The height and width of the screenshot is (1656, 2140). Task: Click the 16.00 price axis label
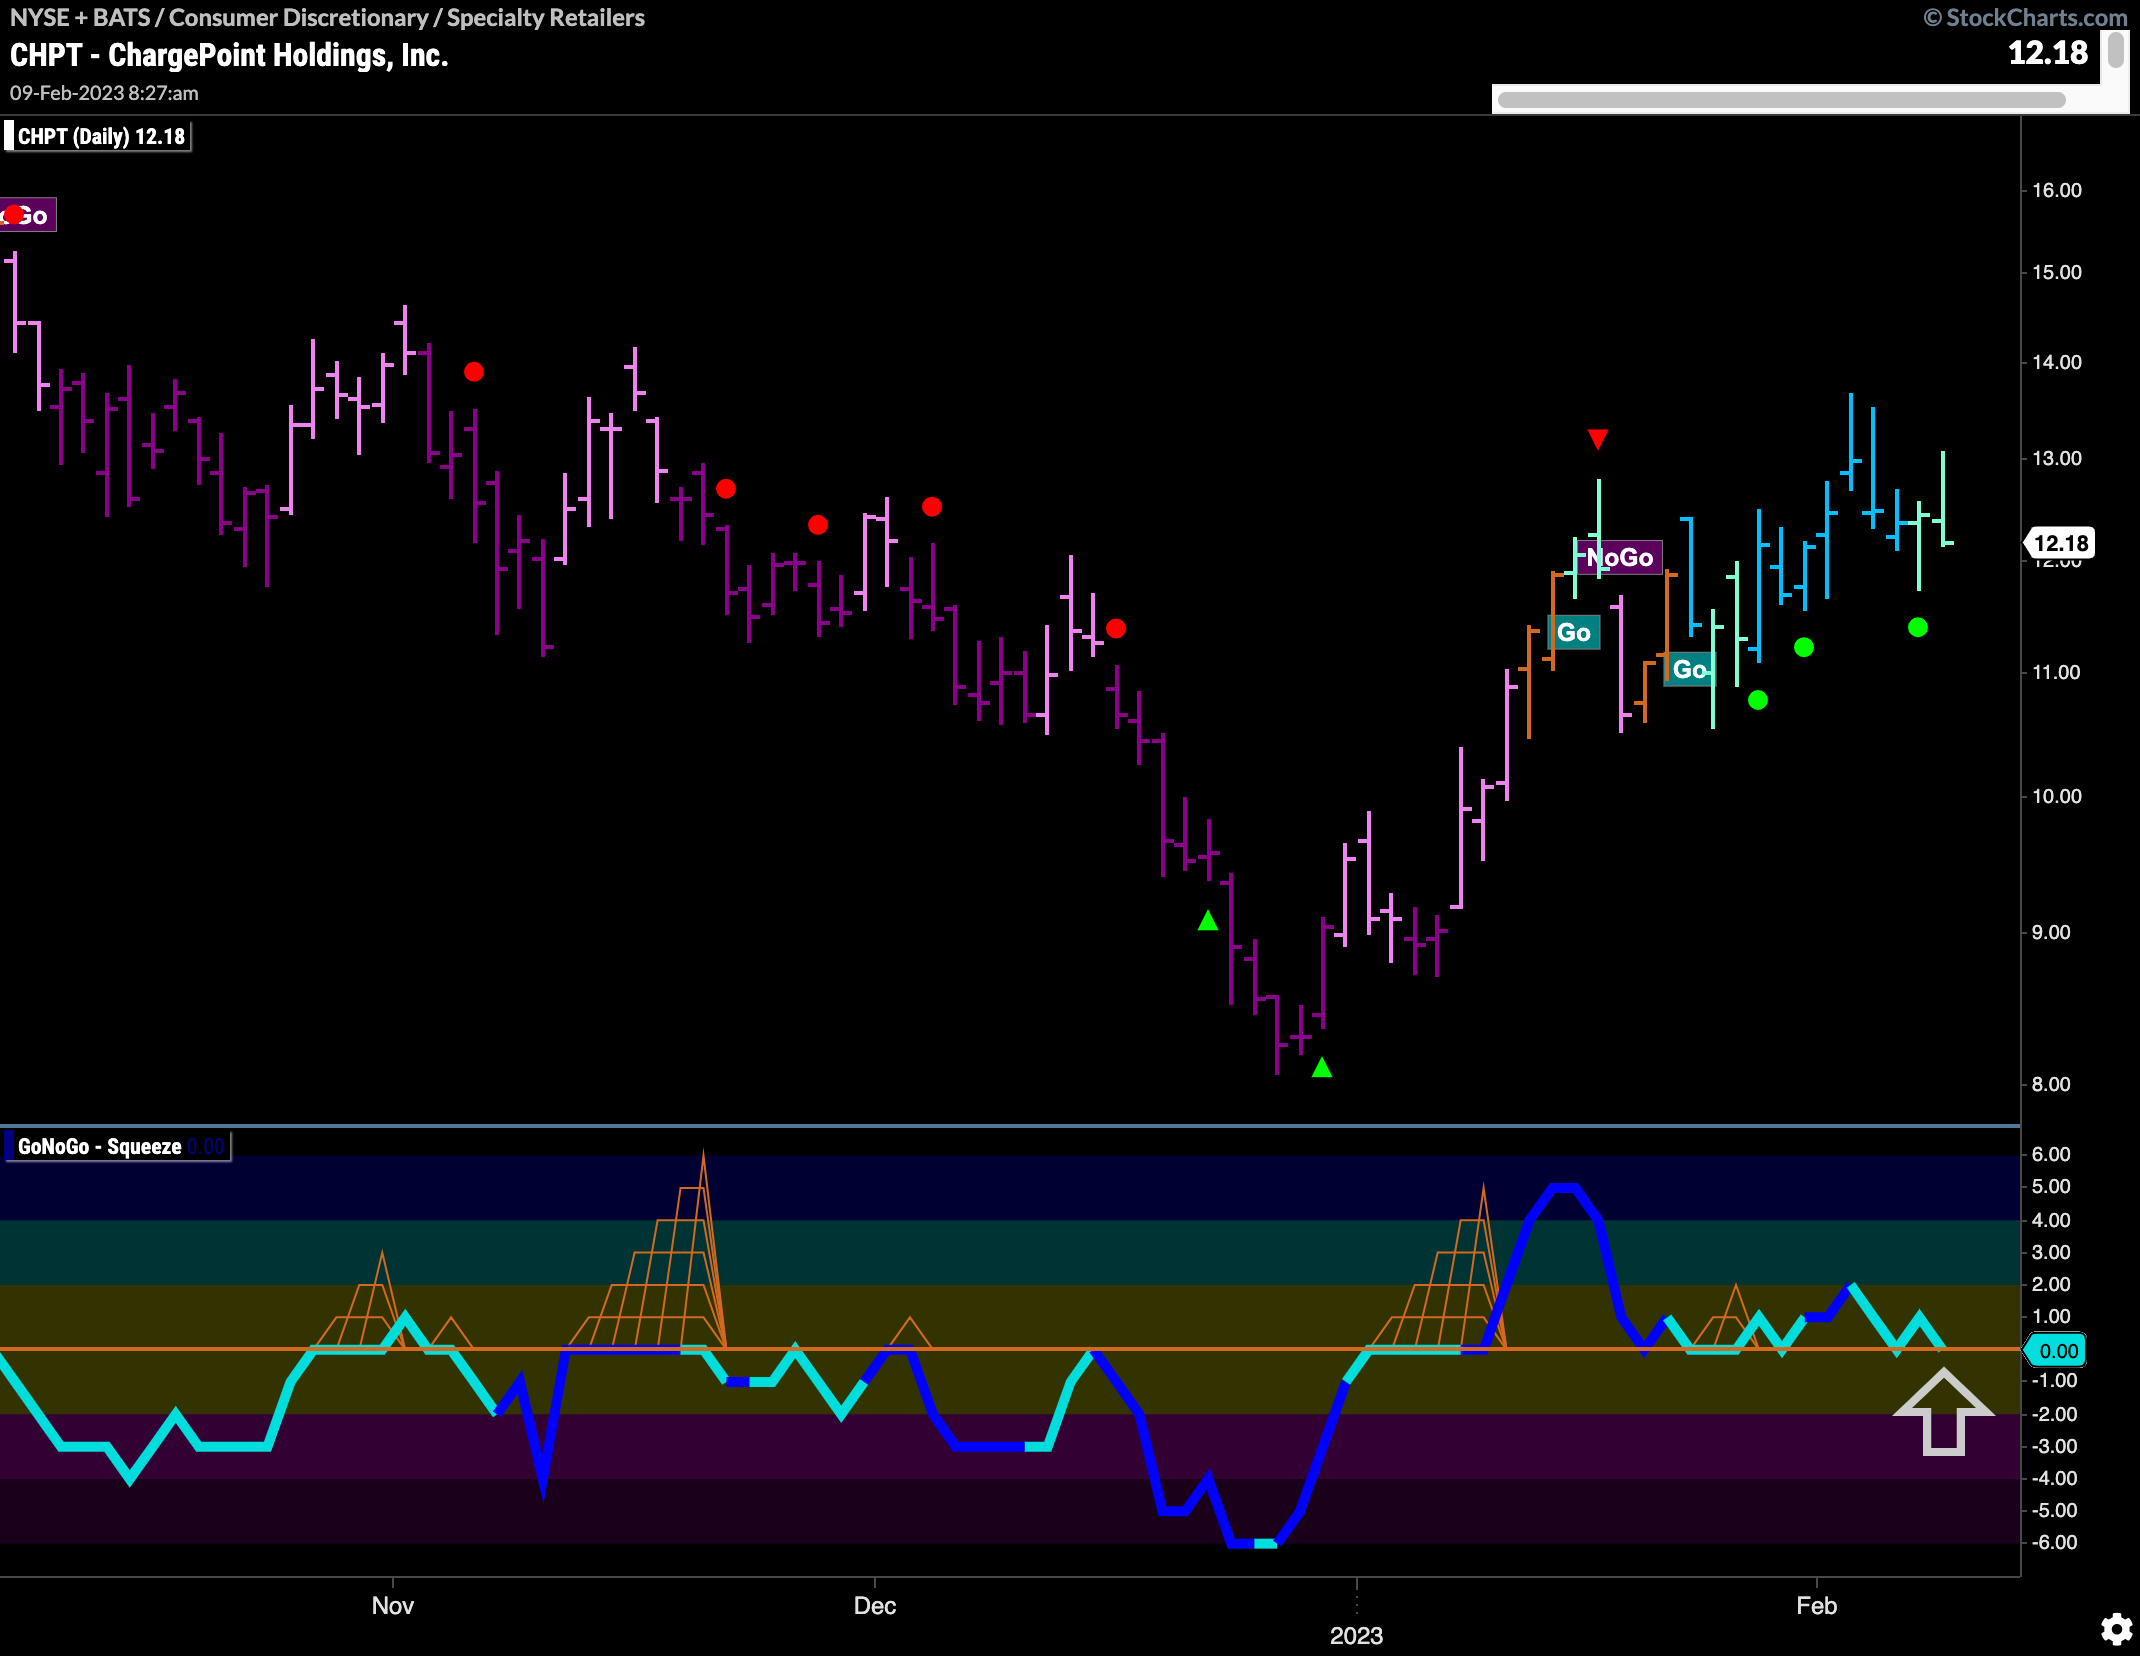tap(2057, 190)
